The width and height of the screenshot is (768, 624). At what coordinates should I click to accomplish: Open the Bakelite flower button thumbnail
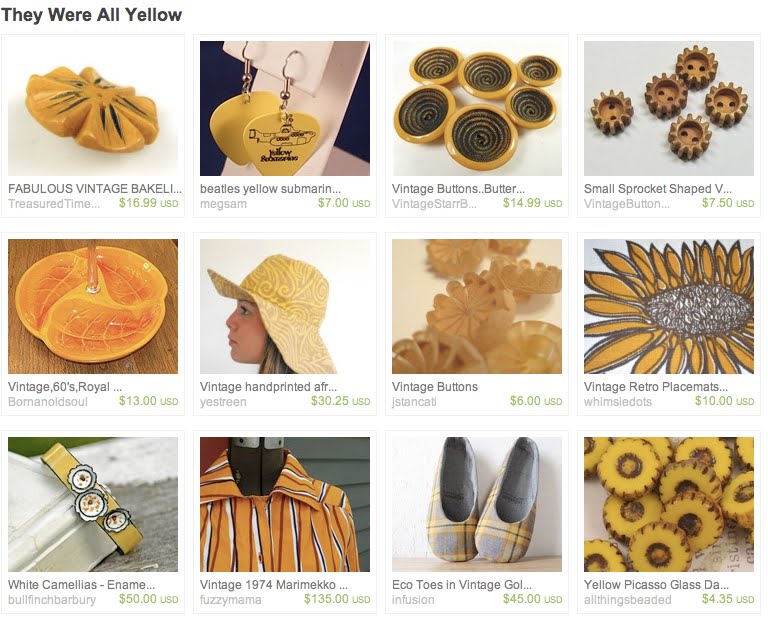coord(93,108)
